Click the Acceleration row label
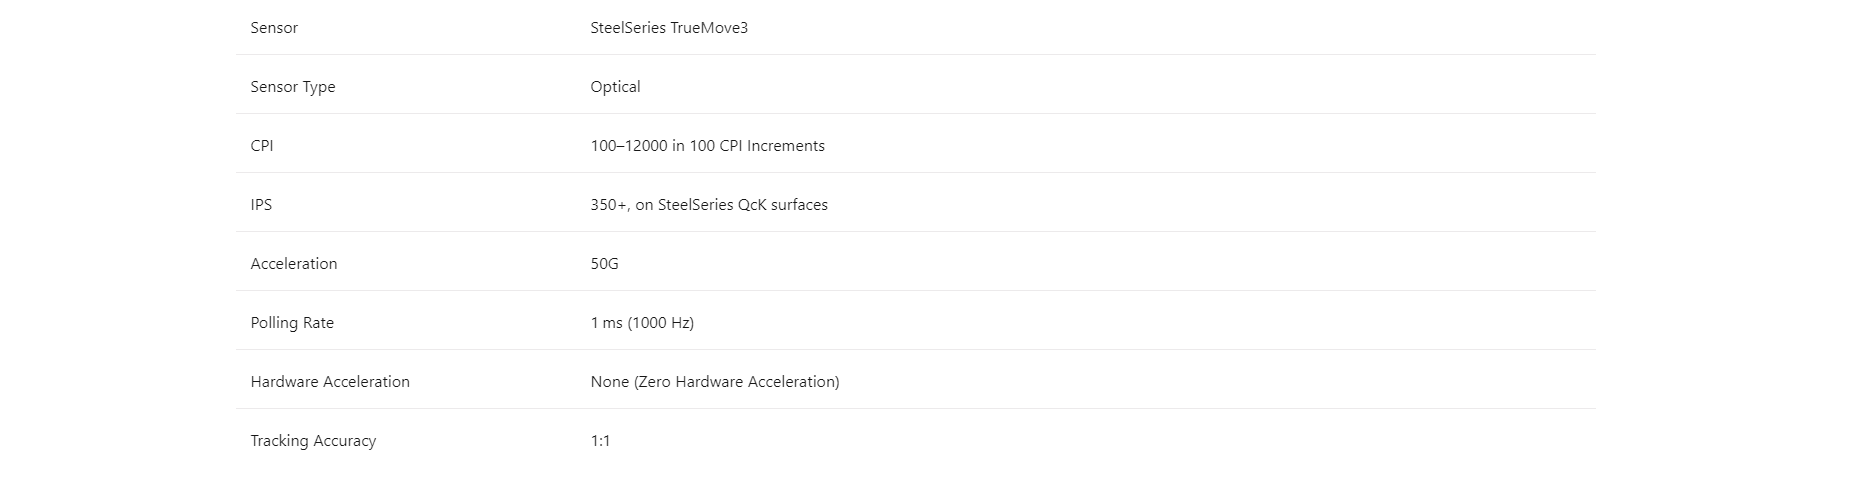The width and height of the screenshot is (1849, 486). (x=294, y=264)
